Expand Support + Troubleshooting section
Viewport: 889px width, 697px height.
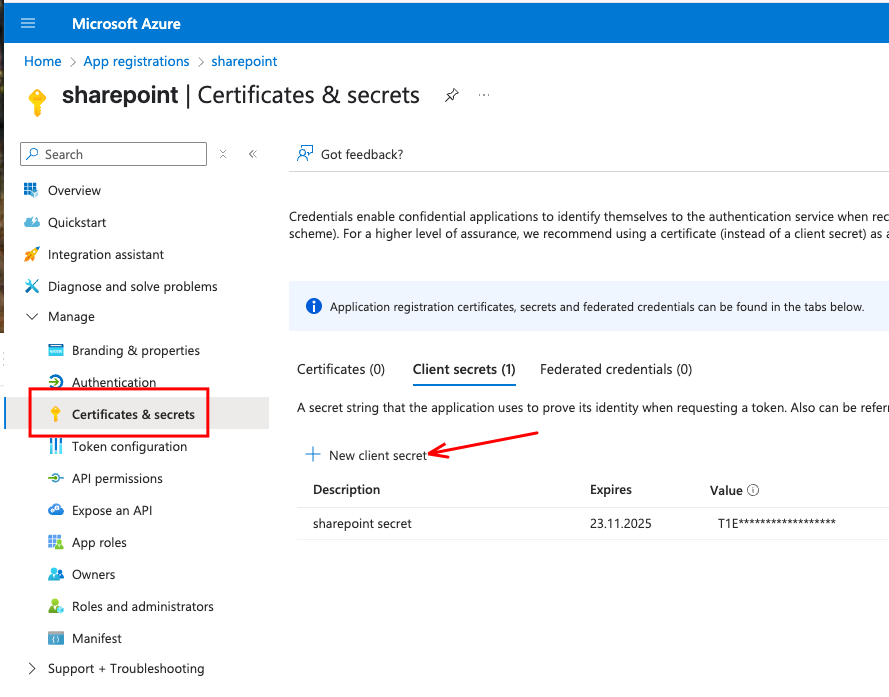[32, 668]
